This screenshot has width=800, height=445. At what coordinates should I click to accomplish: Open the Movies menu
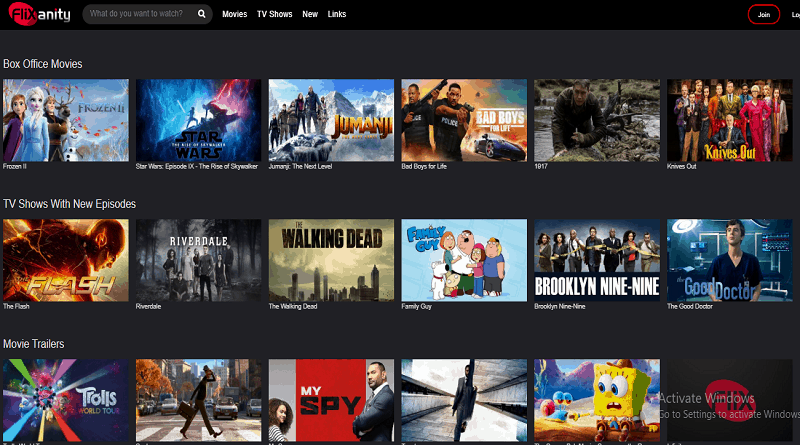234,15
